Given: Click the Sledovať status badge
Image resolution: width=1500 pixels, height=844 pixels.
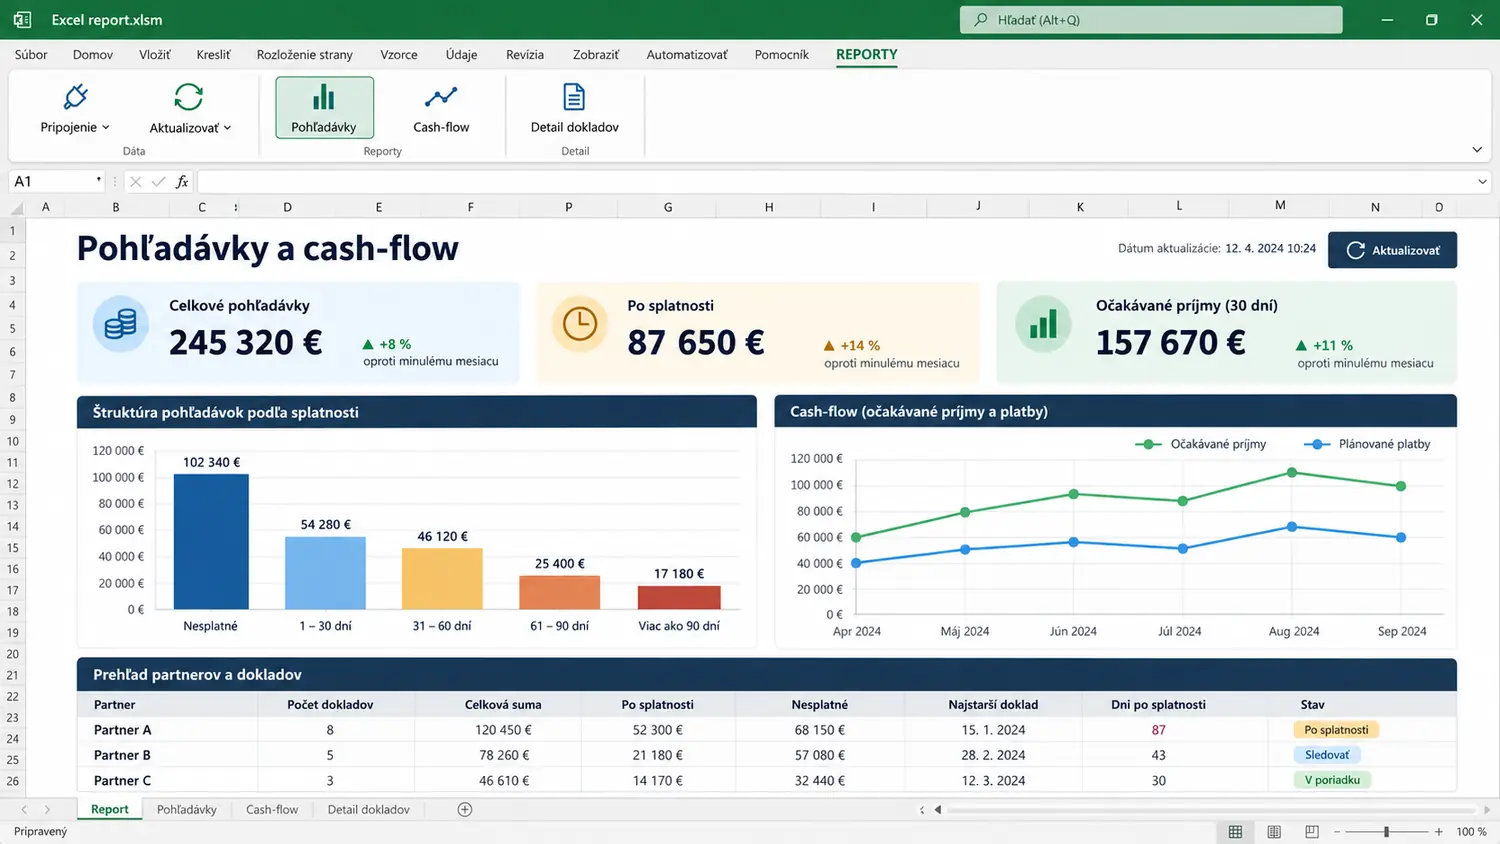Looking at the screenshot, I should click(1327, 755).
